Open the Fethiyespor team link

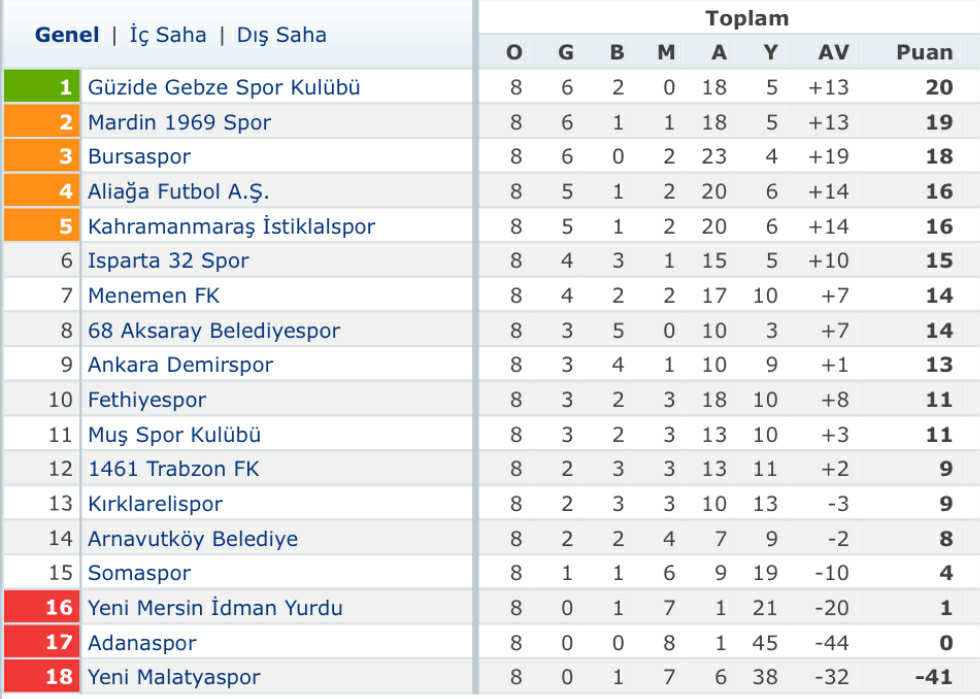pyautogui.click(x=147, y=400)
